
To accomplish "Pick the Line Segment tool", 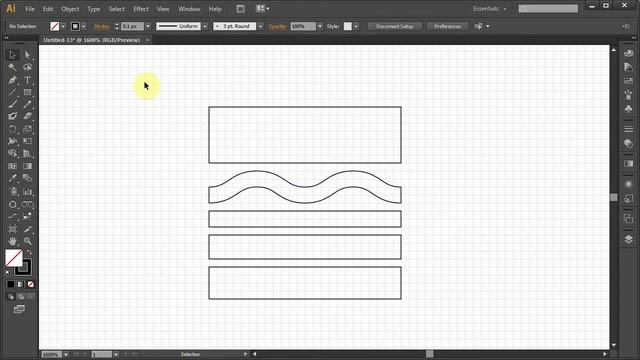I will pyautogui.click(x=12, y=92).
